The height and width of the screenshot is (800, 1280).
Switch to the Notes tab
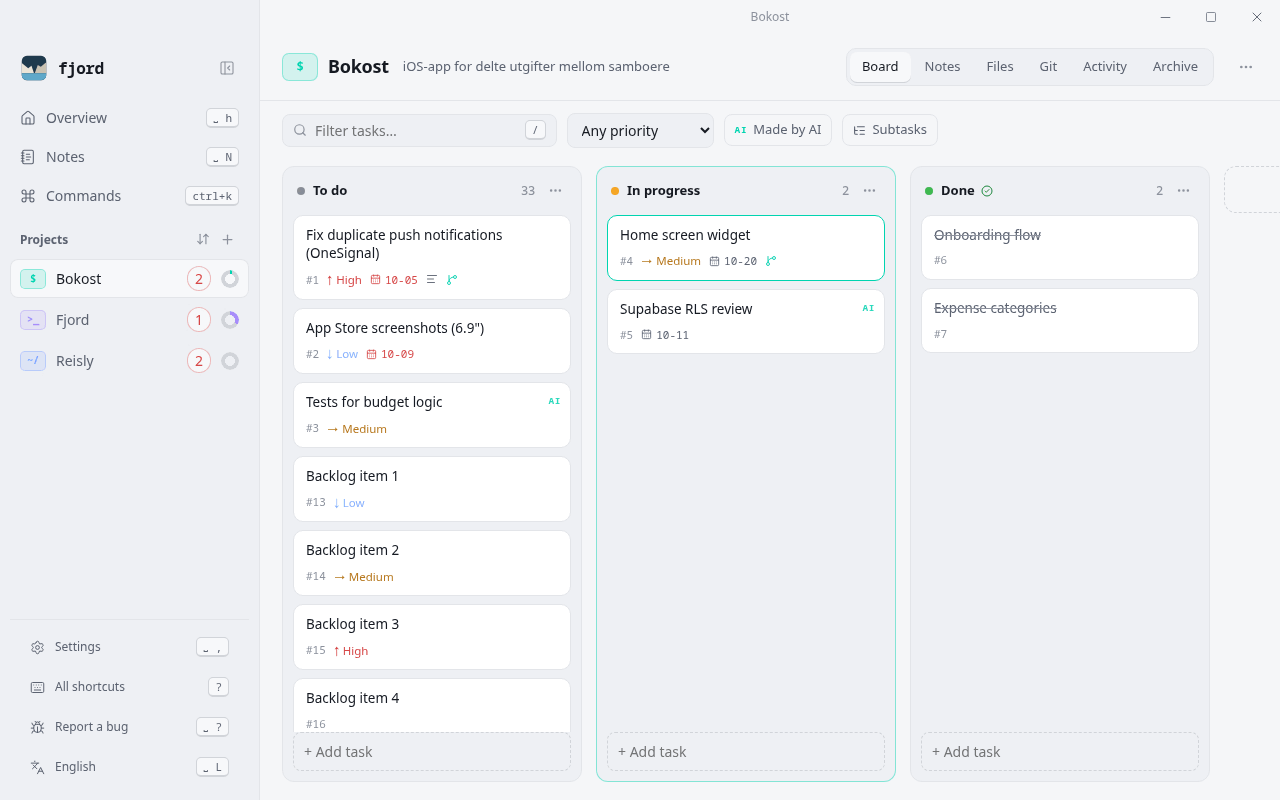(942, 67)
